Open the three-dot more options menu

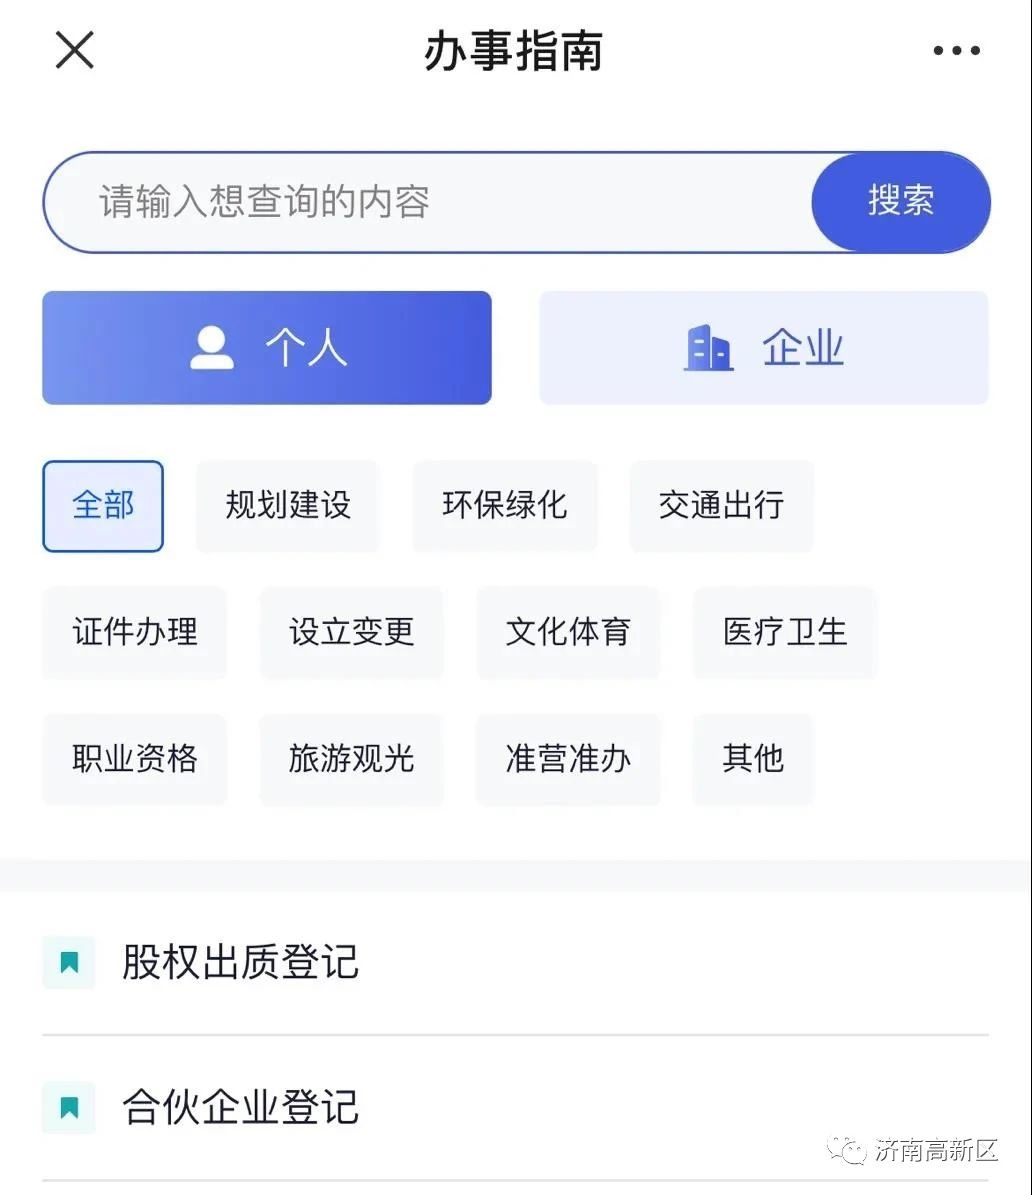[957, 50]
